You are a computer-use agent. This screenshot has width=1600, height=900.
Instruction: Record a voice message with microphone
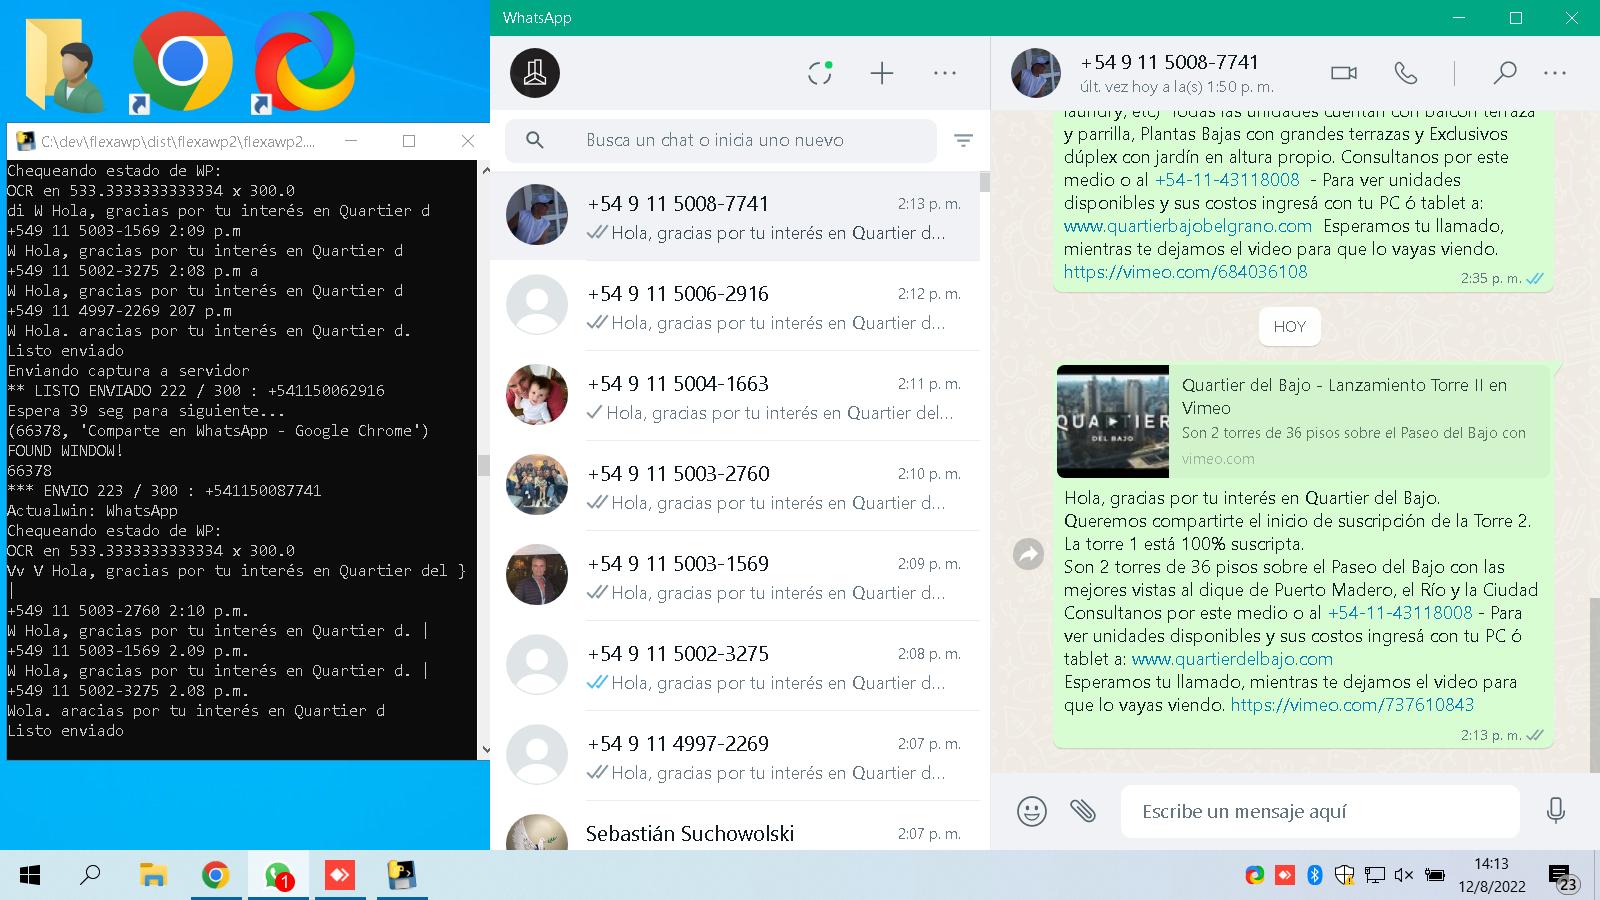tap(1556, 811)
